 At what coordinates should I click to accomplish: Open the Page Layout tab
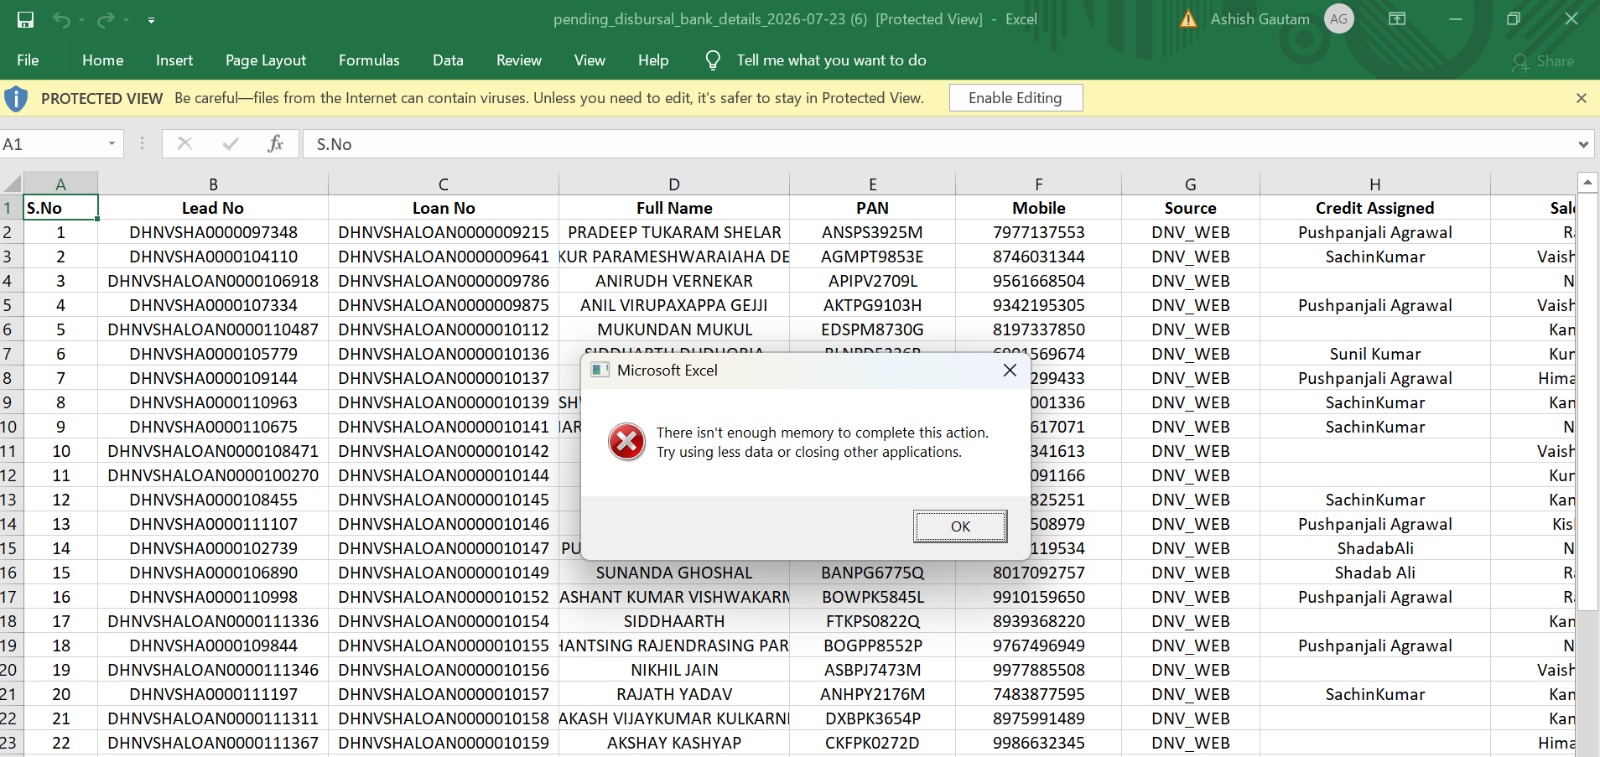(x=266, y=60)
